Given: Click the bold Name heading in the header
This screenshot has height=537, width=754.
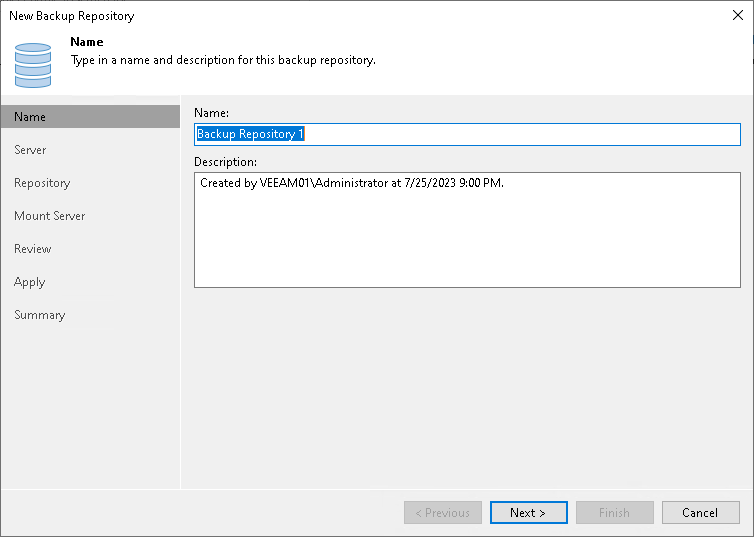Looking at the screenshot, I should [87, 43].
